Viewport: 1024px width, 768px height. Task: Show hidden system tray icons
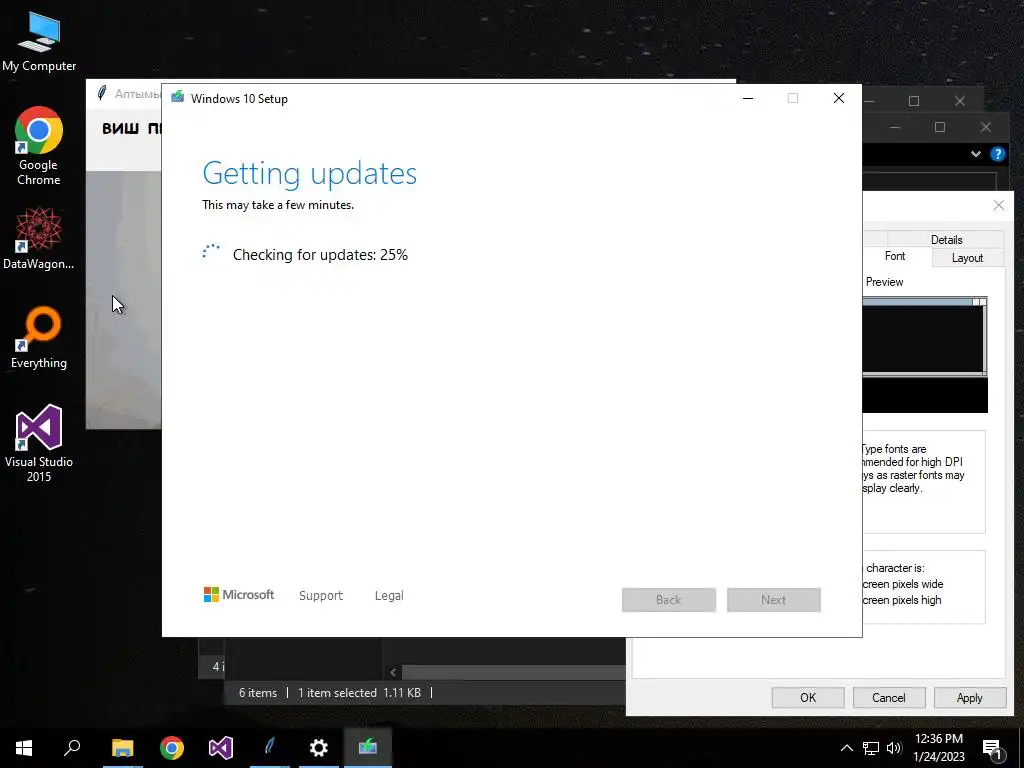tap(846, 748)
